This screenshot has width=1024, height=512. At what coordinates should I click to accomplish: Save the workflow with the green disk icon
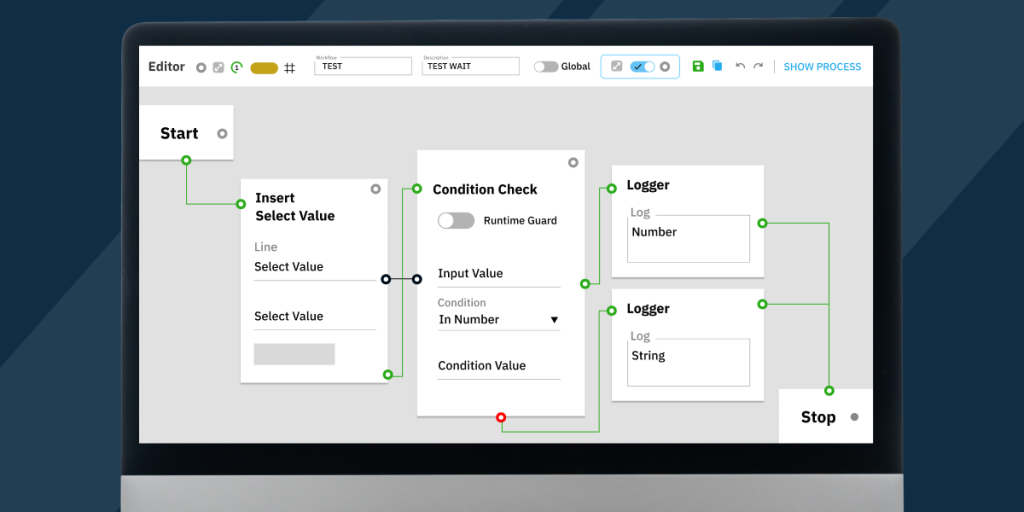point(698,66)
